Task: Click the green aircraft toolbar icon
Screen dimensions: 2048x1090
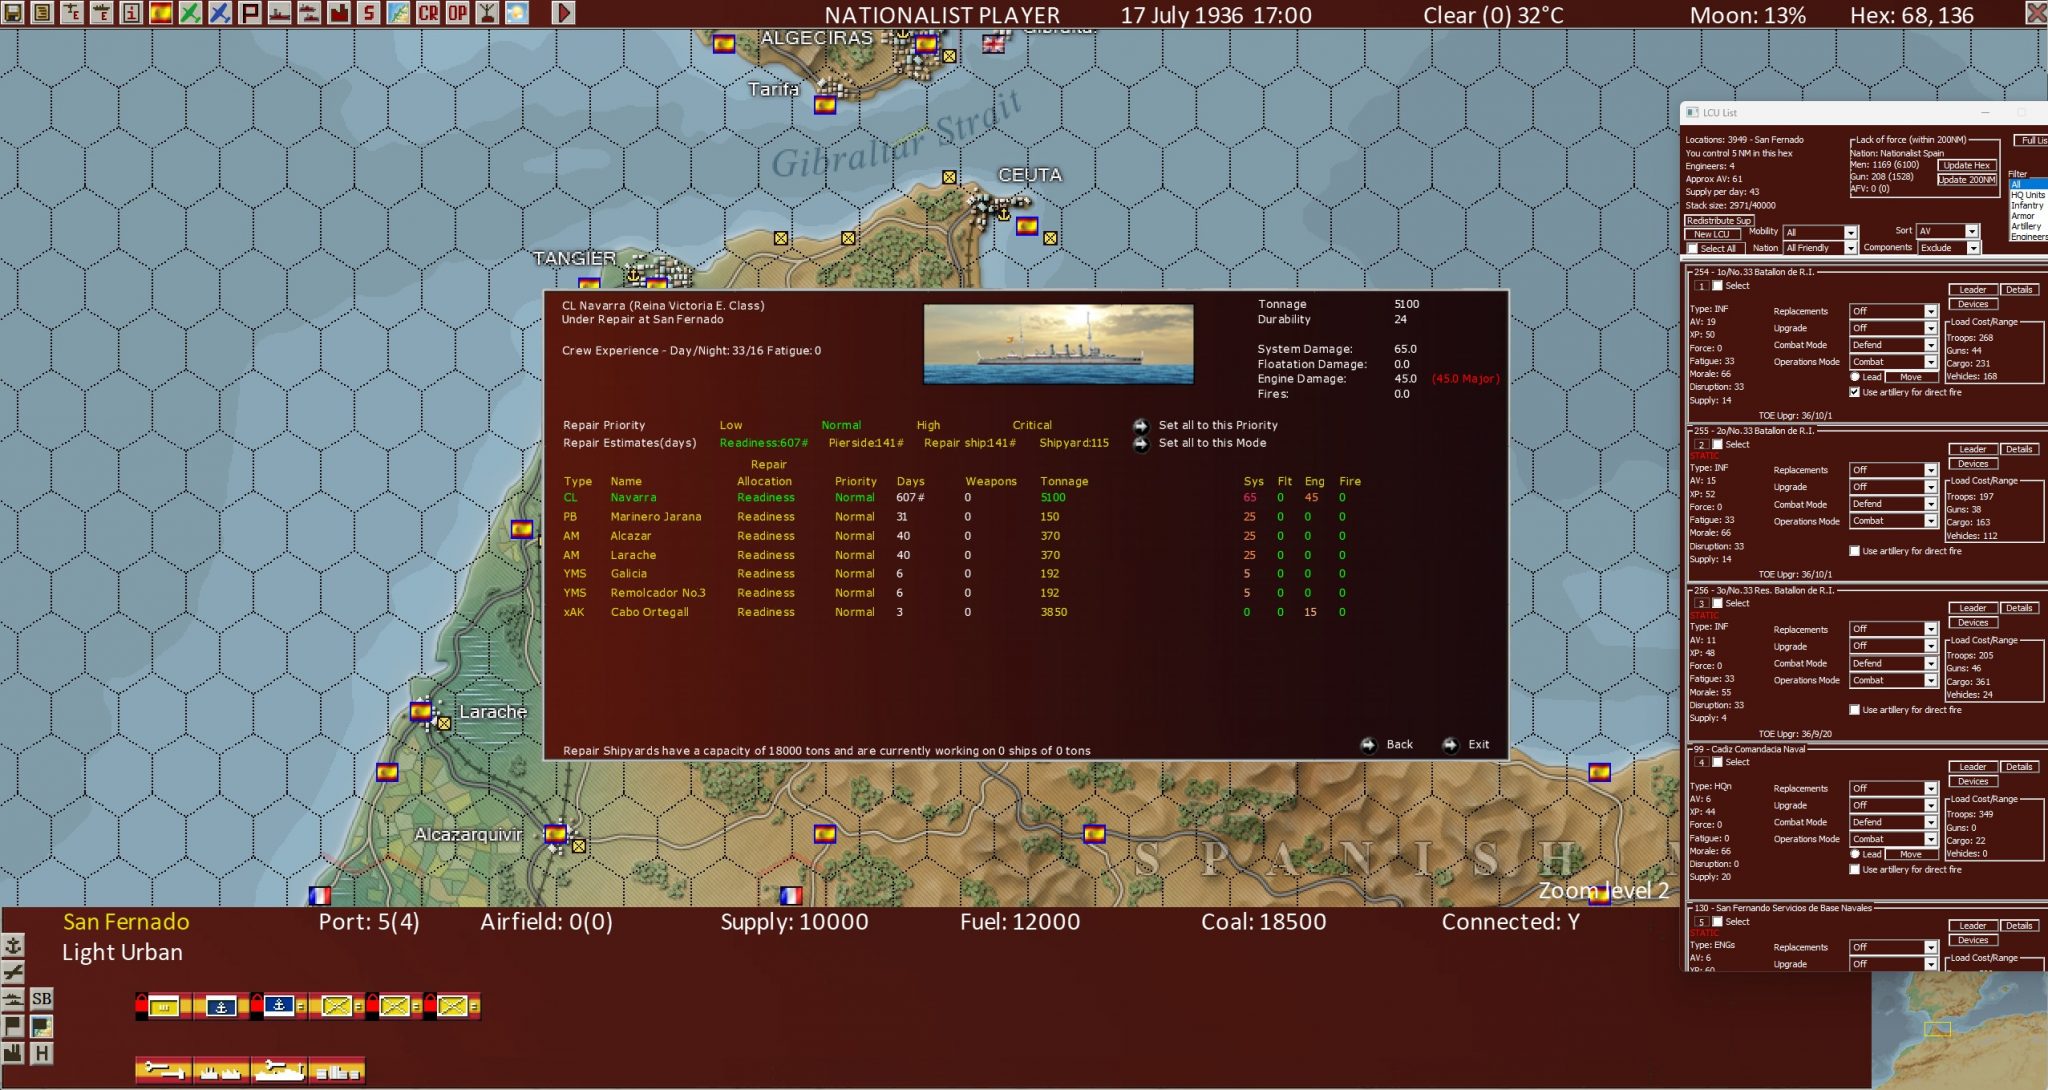Action: tap(190, 13)
